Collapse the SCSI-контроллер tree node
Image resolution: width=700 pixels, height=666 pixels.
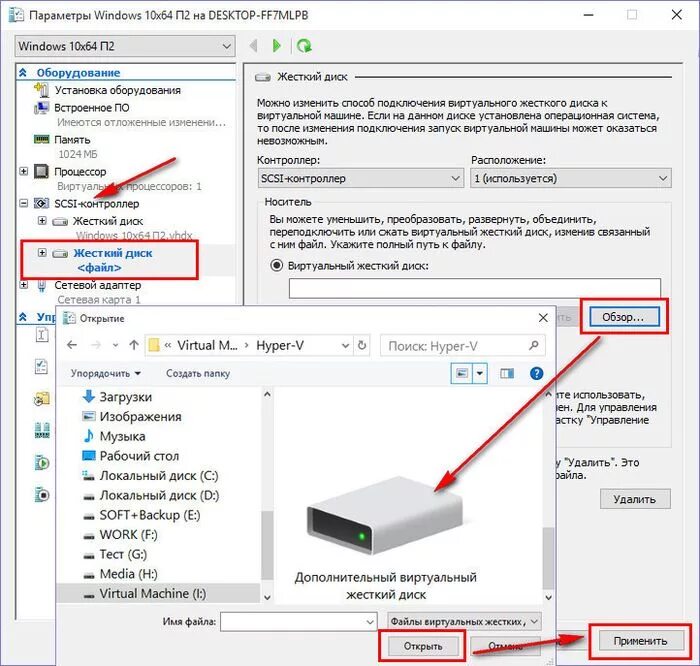pyautogui.click(x=25, y=203)
